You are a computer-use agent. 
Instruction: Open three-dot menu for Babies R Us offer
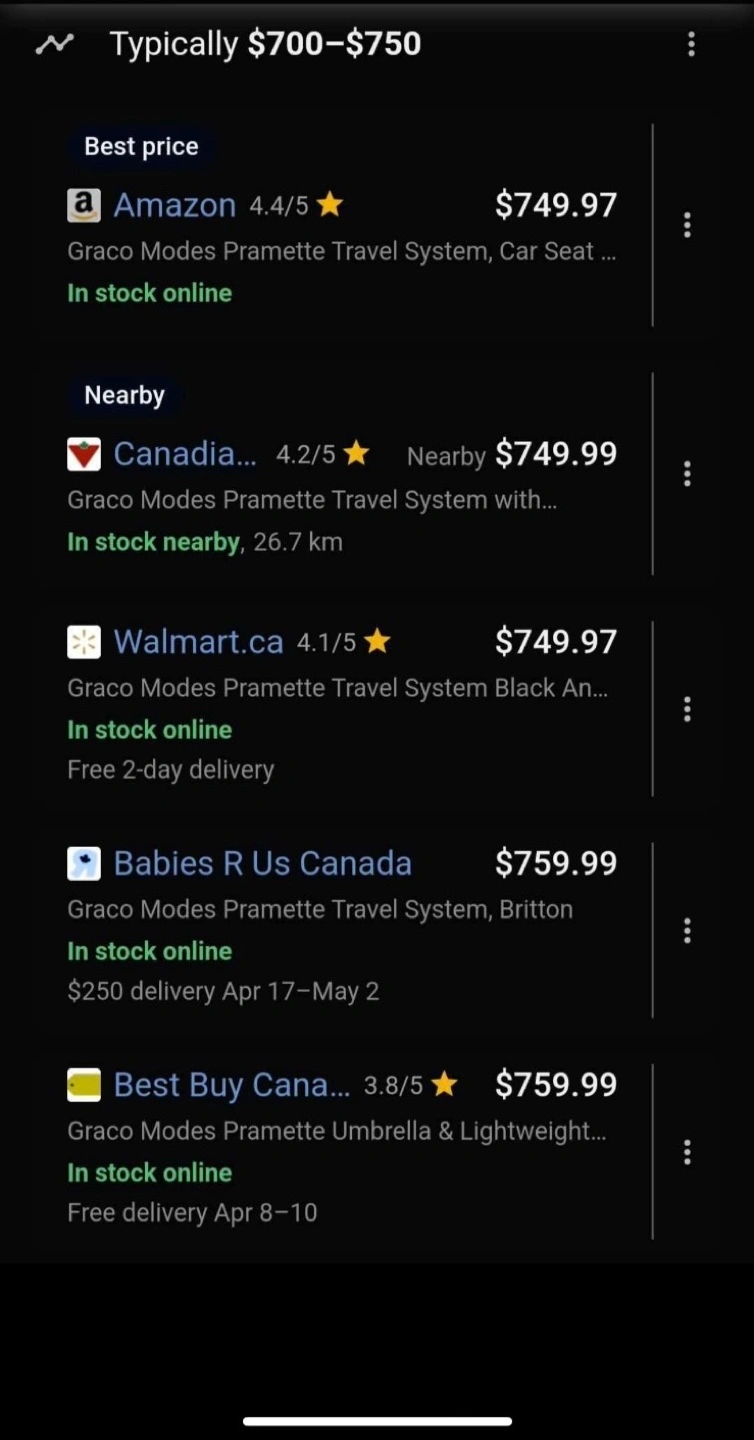click(x=687, y=931)
